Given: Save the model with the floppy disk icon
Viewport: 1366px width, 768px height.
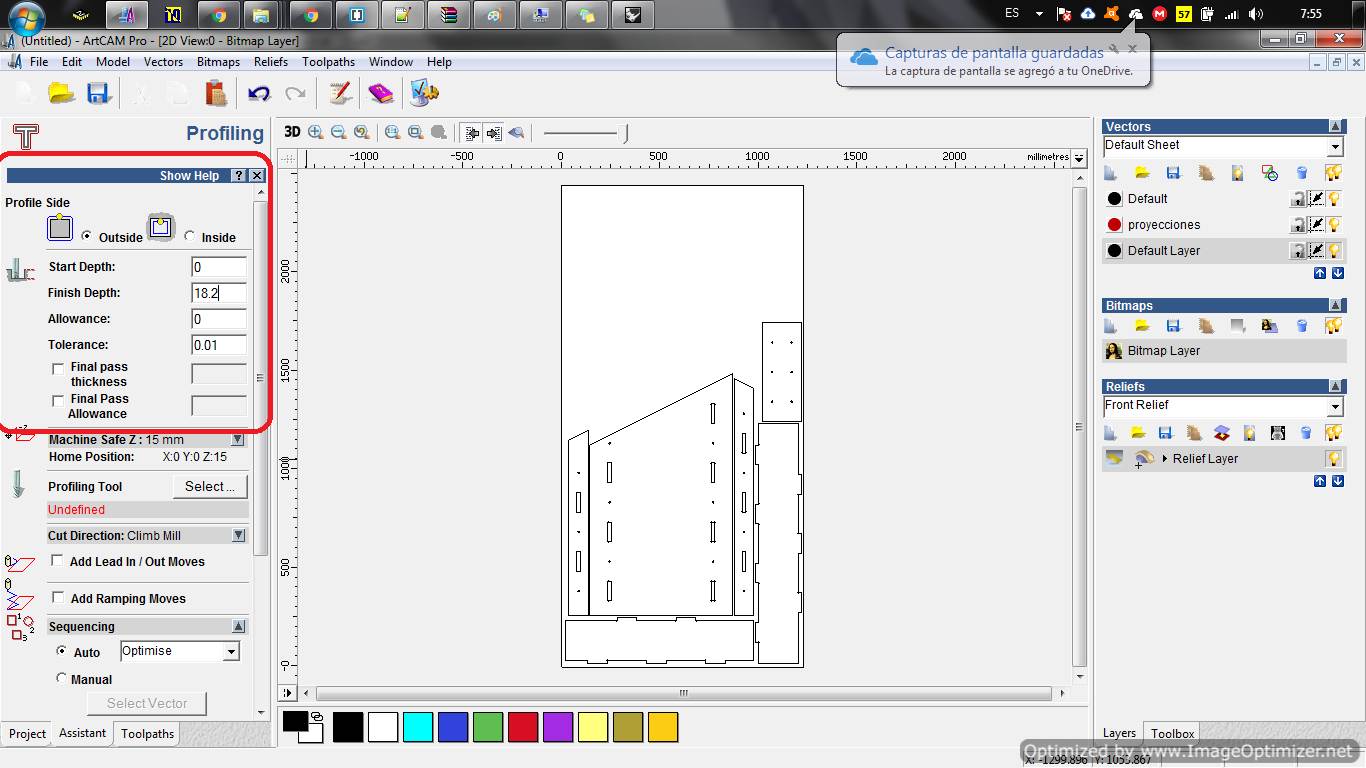Looking at the screenshot, I should (98, 93).
